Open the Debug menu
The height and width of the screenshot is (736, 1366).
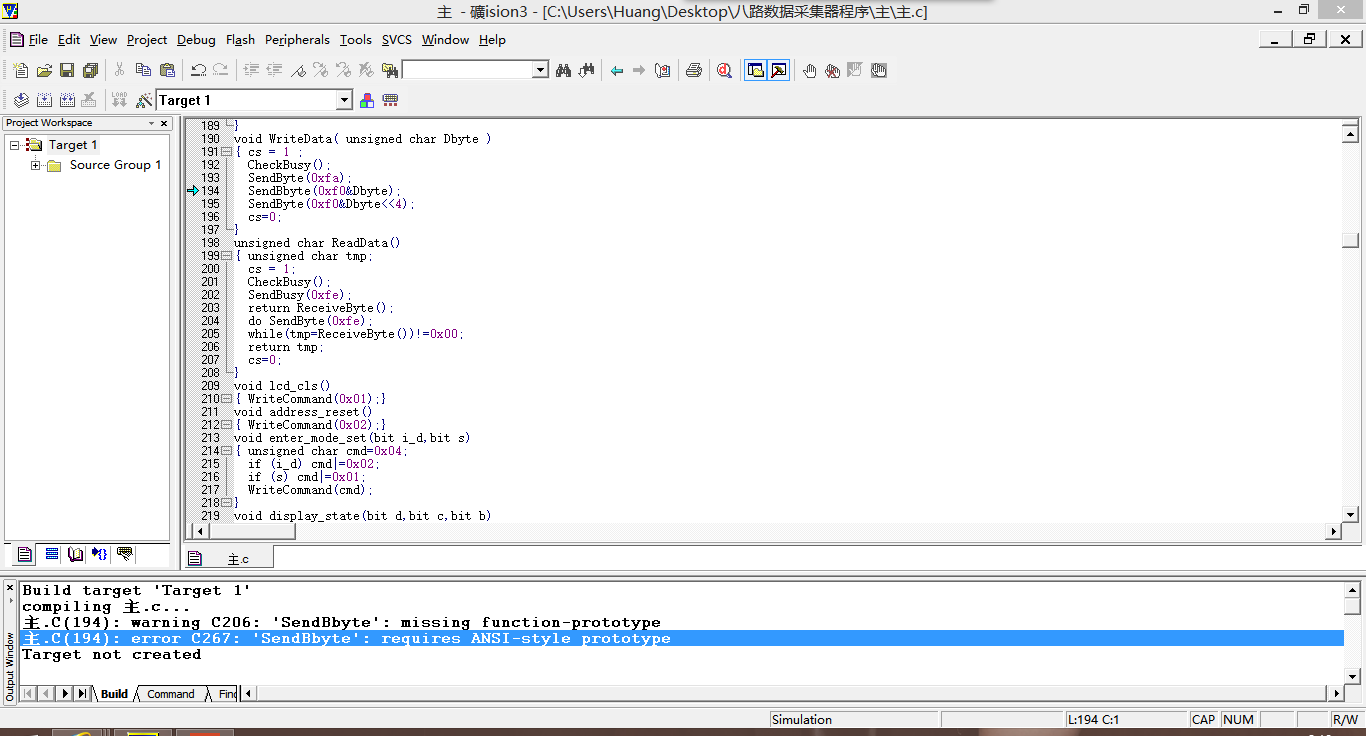196,40
